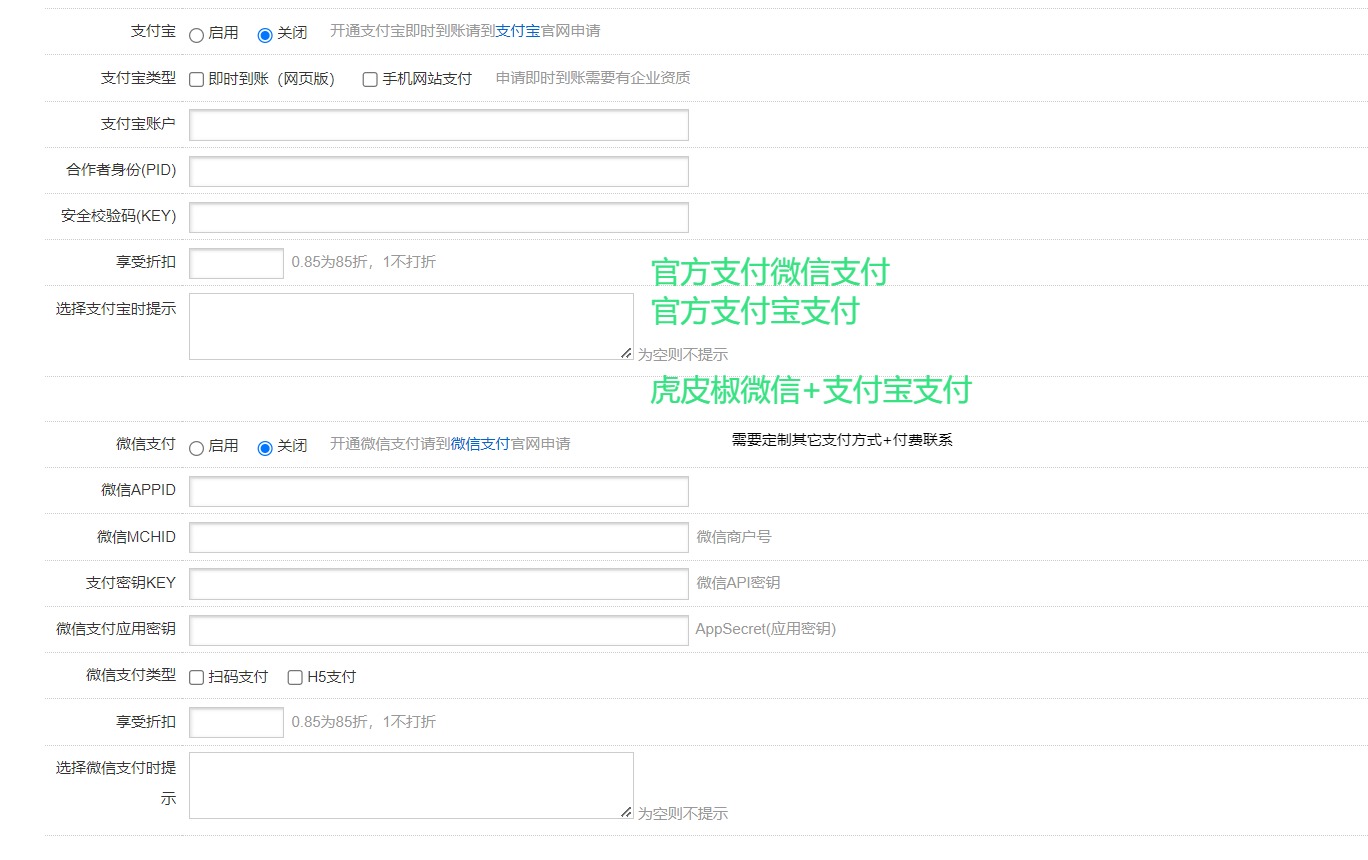Click the 支付宝 享受折扣 input box
Screen dimensions: 1368x860
tap(236, 263)
